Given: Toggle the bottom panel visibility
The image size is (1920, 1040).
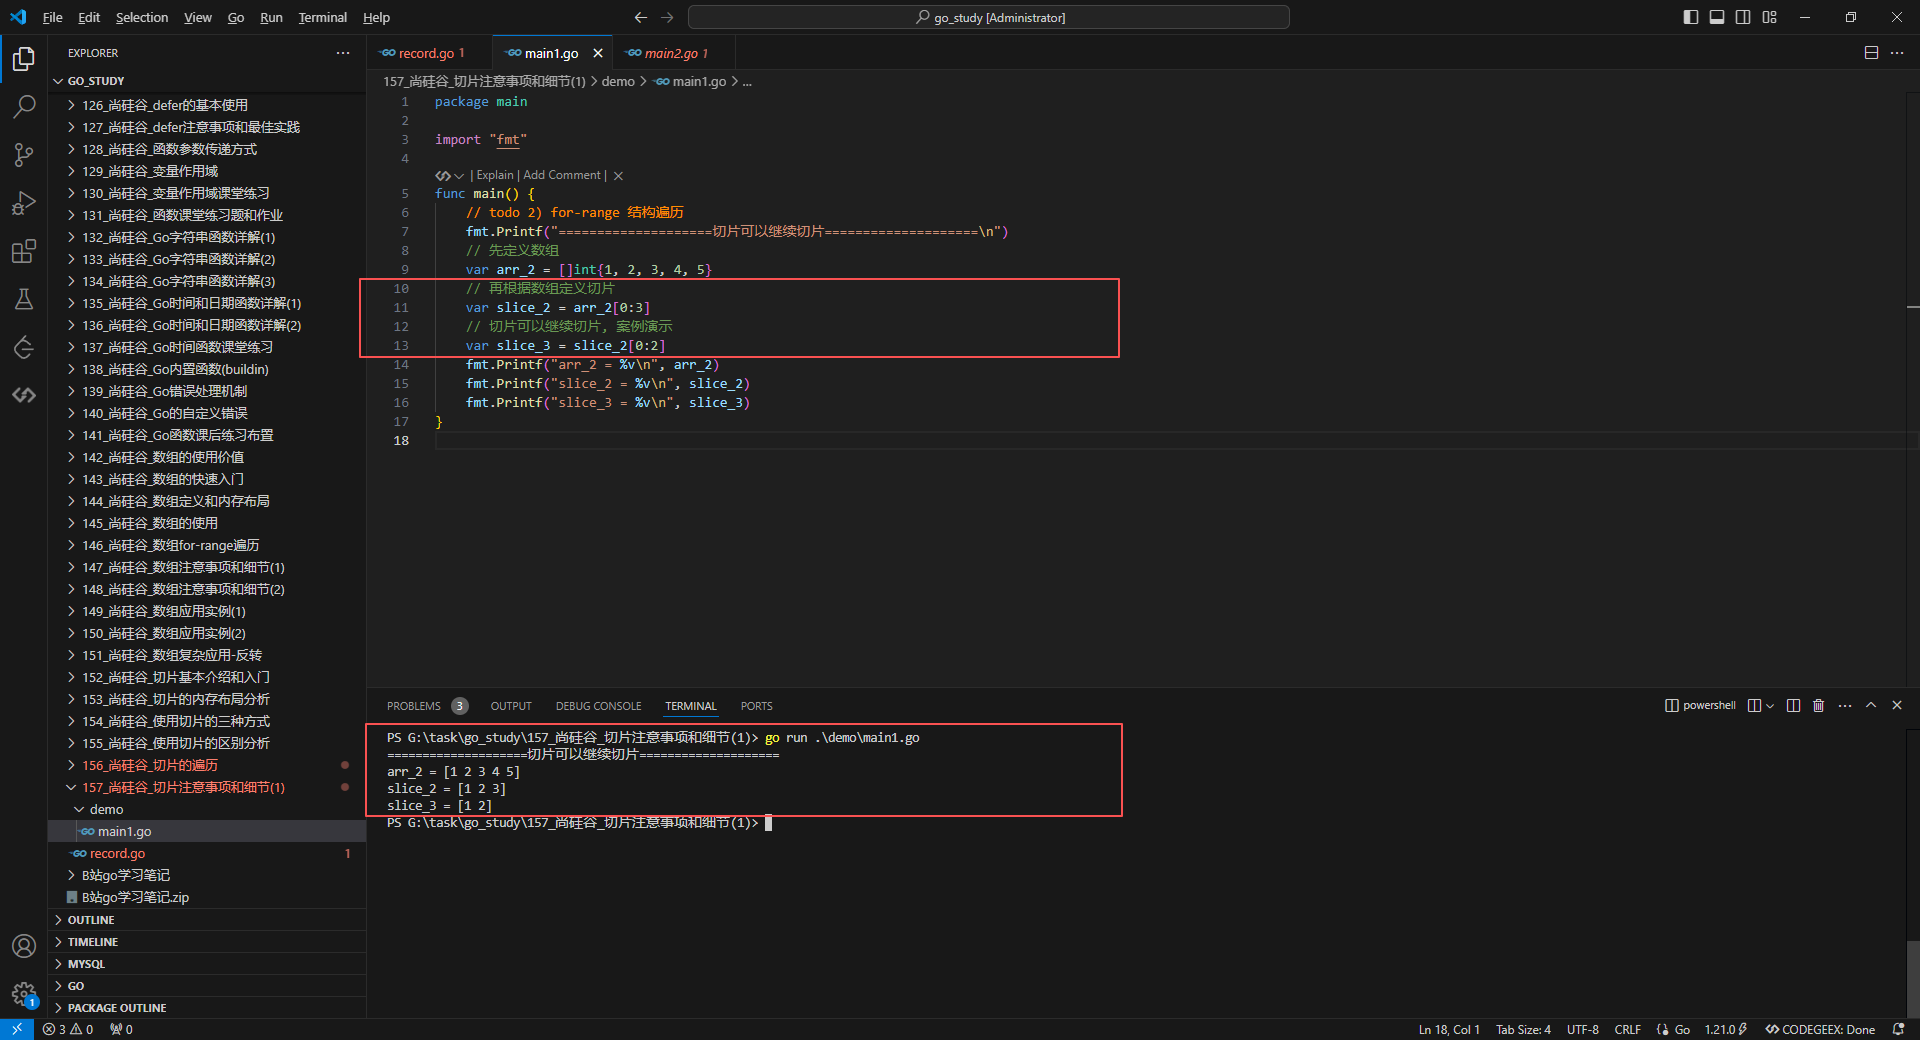Looking at the screenshot, I should (x=1717, y=17).
